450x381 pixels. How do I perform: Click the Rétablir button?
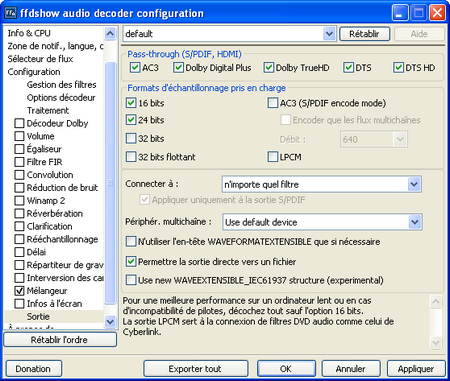364,34
